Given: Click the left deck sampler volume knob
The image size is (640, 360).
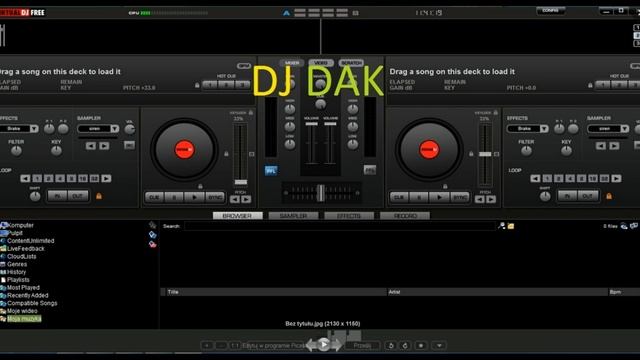Looking at the screenshot, I should [x=130, y=129].
